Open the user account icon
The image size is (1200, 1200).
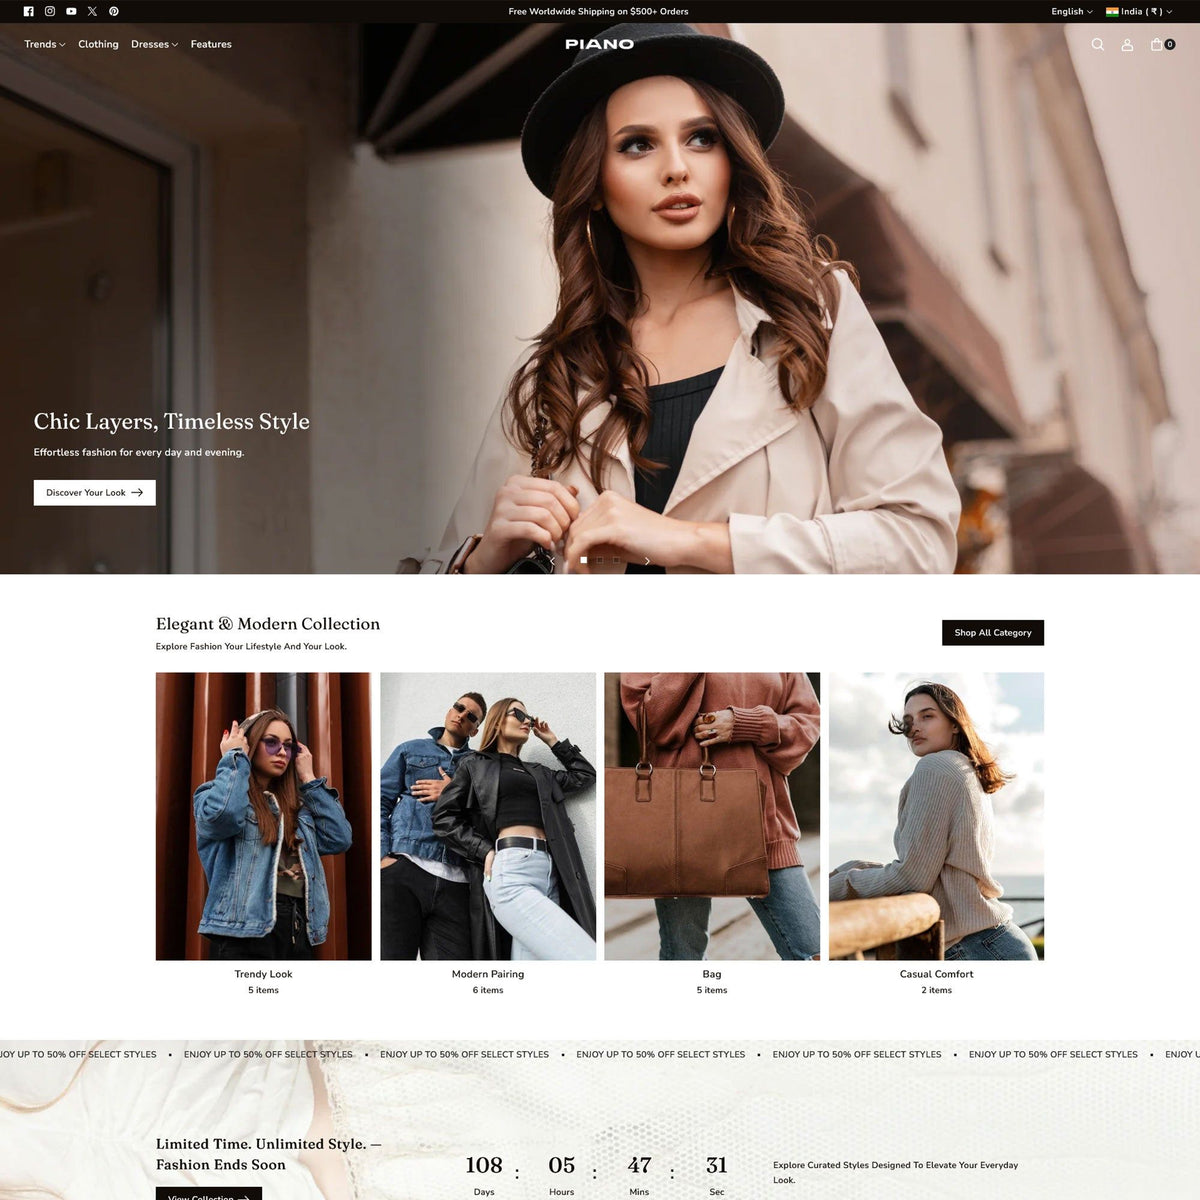pyautogui.click(x=1127, y=44)
